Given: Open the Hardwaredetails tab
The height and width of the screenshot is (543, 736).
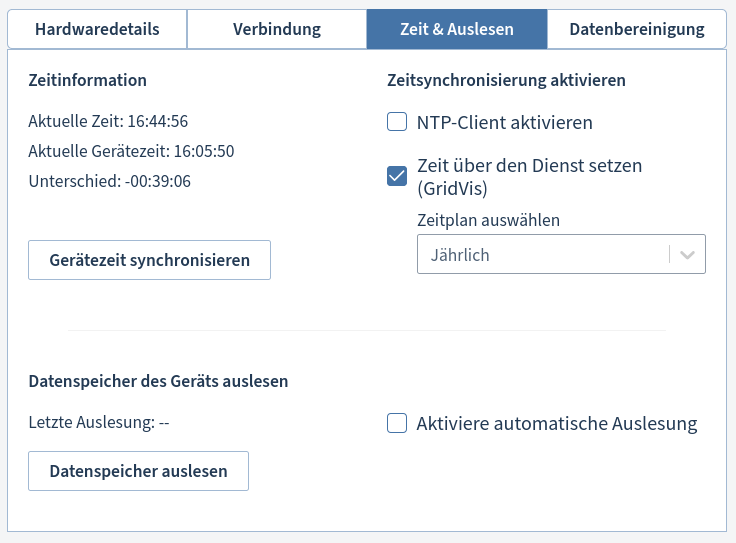Looking at the screenshot, I should [x=97, y=29].
